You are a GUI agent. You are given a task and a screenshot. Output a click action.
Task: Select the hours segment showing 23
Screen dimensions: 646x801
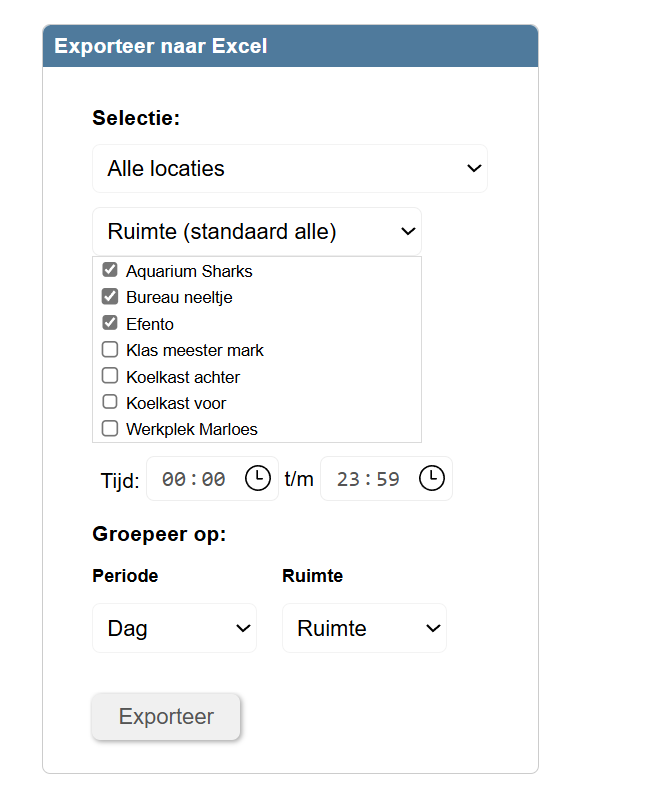(x=348, y=479)
